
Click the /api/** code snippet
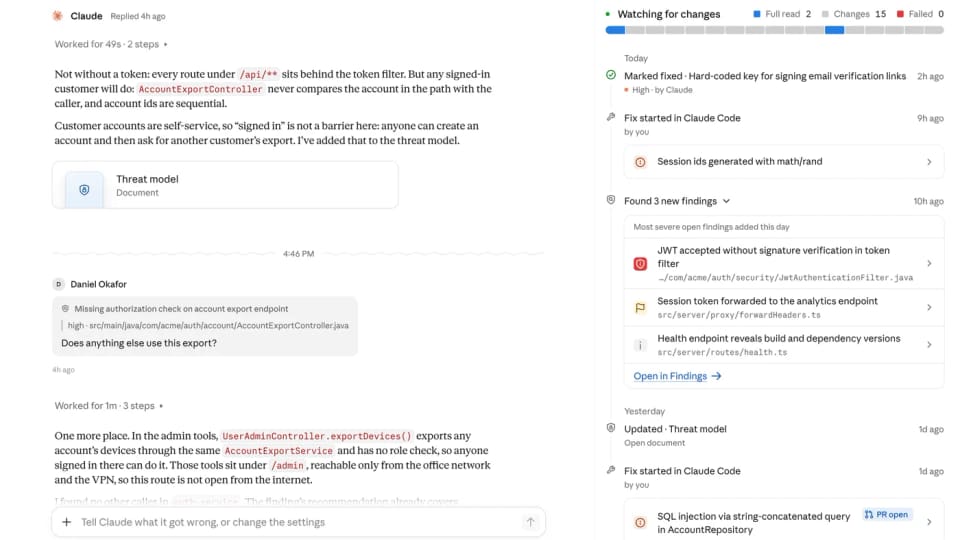(x=258, y=74)
